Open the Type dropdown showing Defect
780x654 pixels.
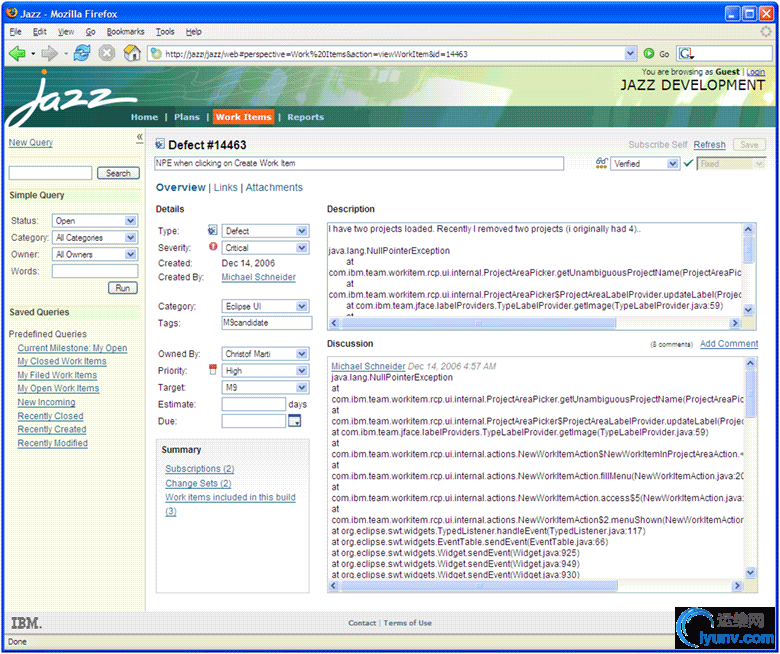(x=301, y=231)
